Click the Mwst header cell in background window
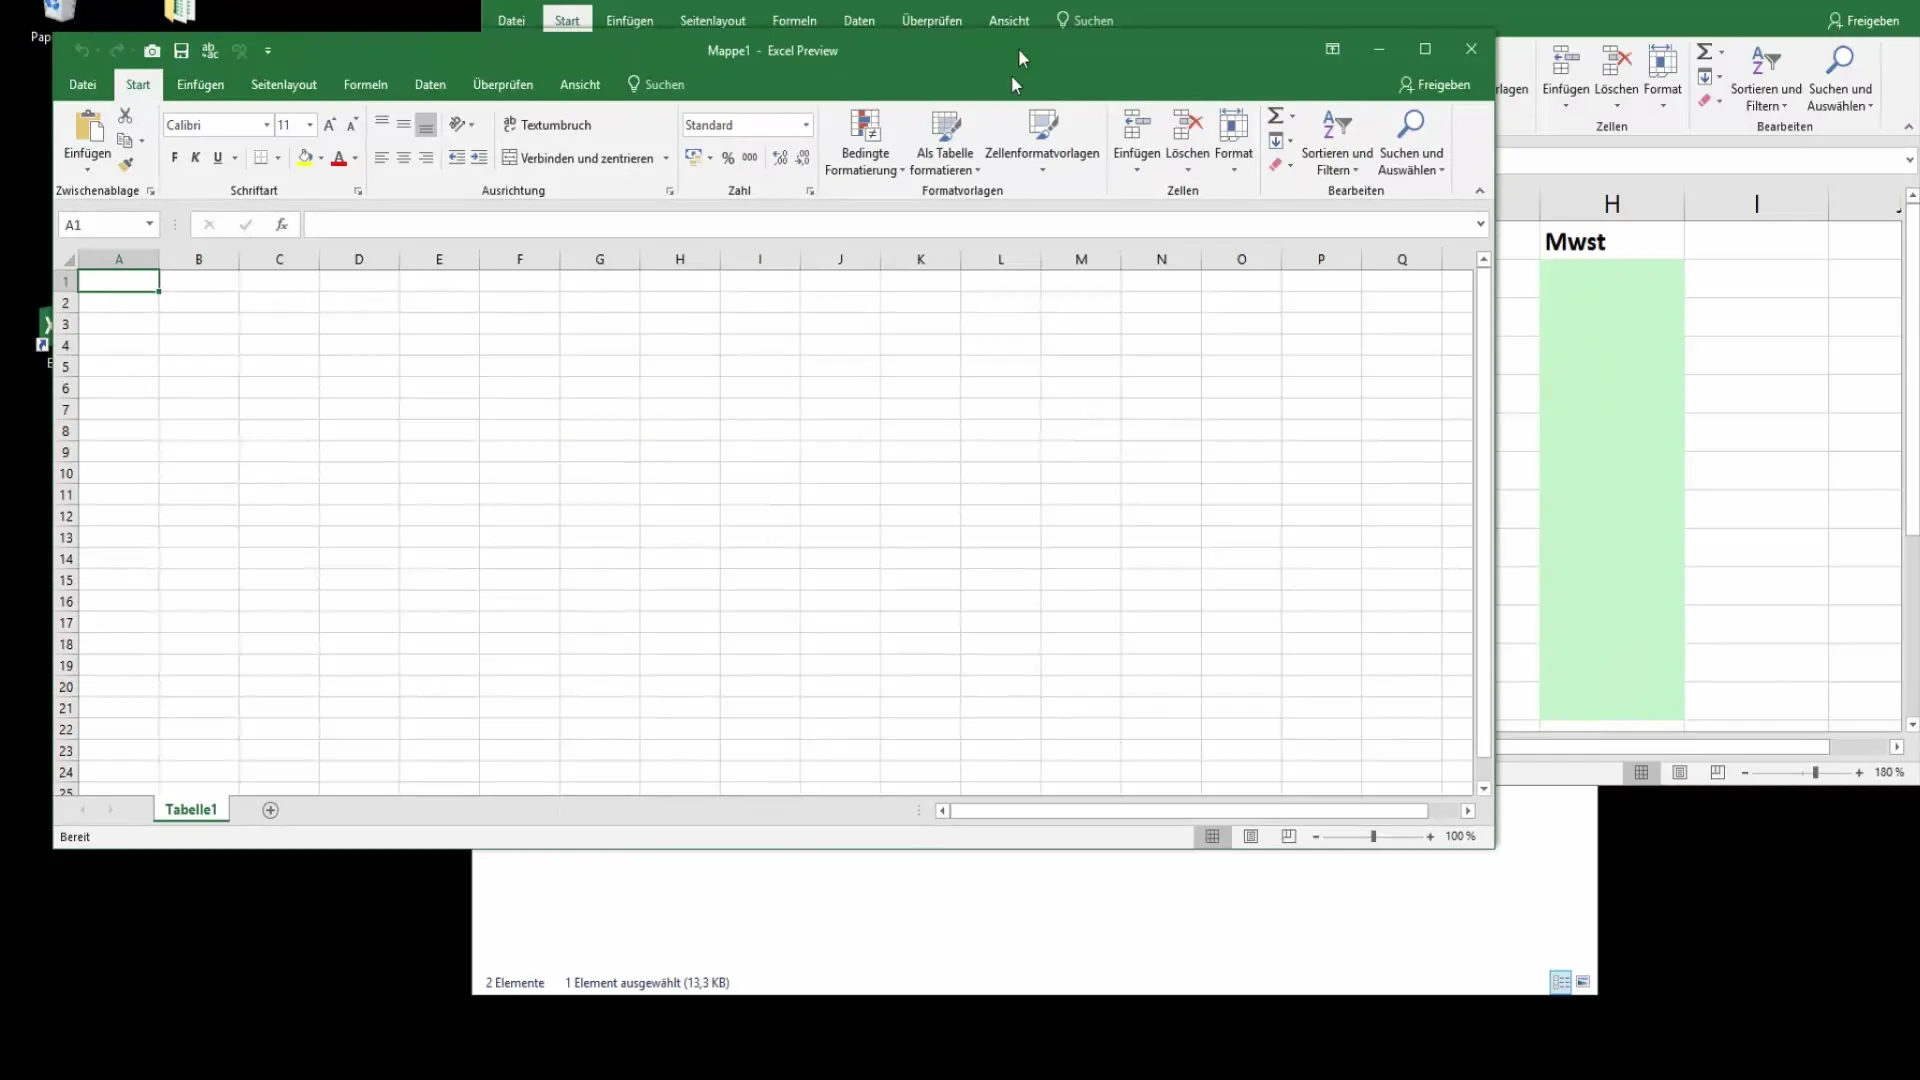Screen dimensions: 1920x1080 point(1612,242)
